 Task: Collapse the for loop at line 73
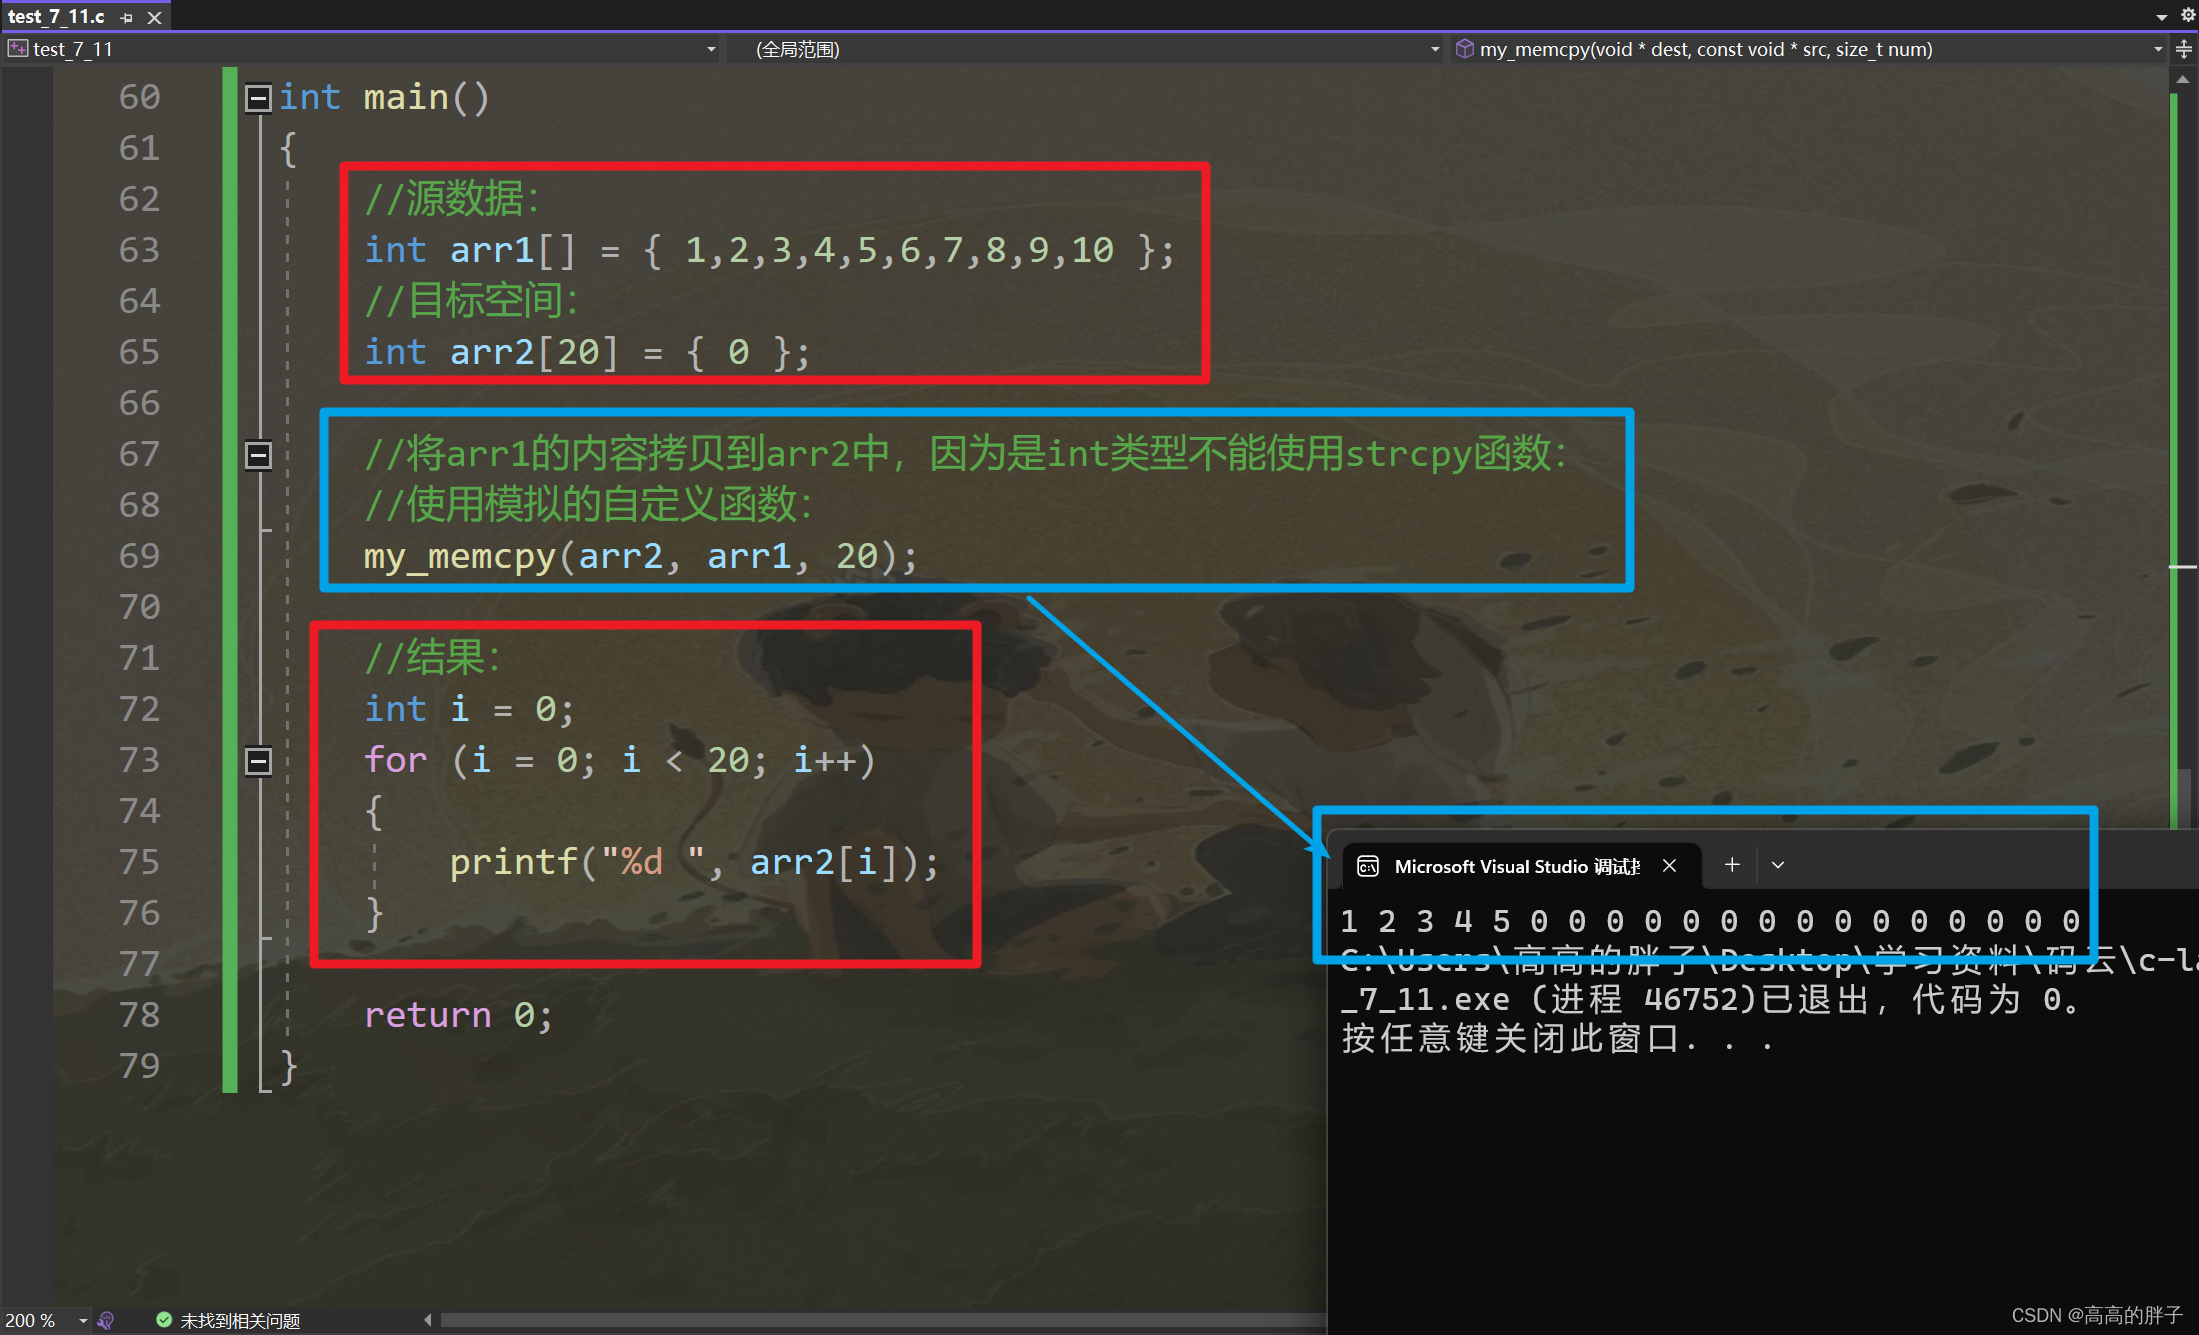coord(258,761)
